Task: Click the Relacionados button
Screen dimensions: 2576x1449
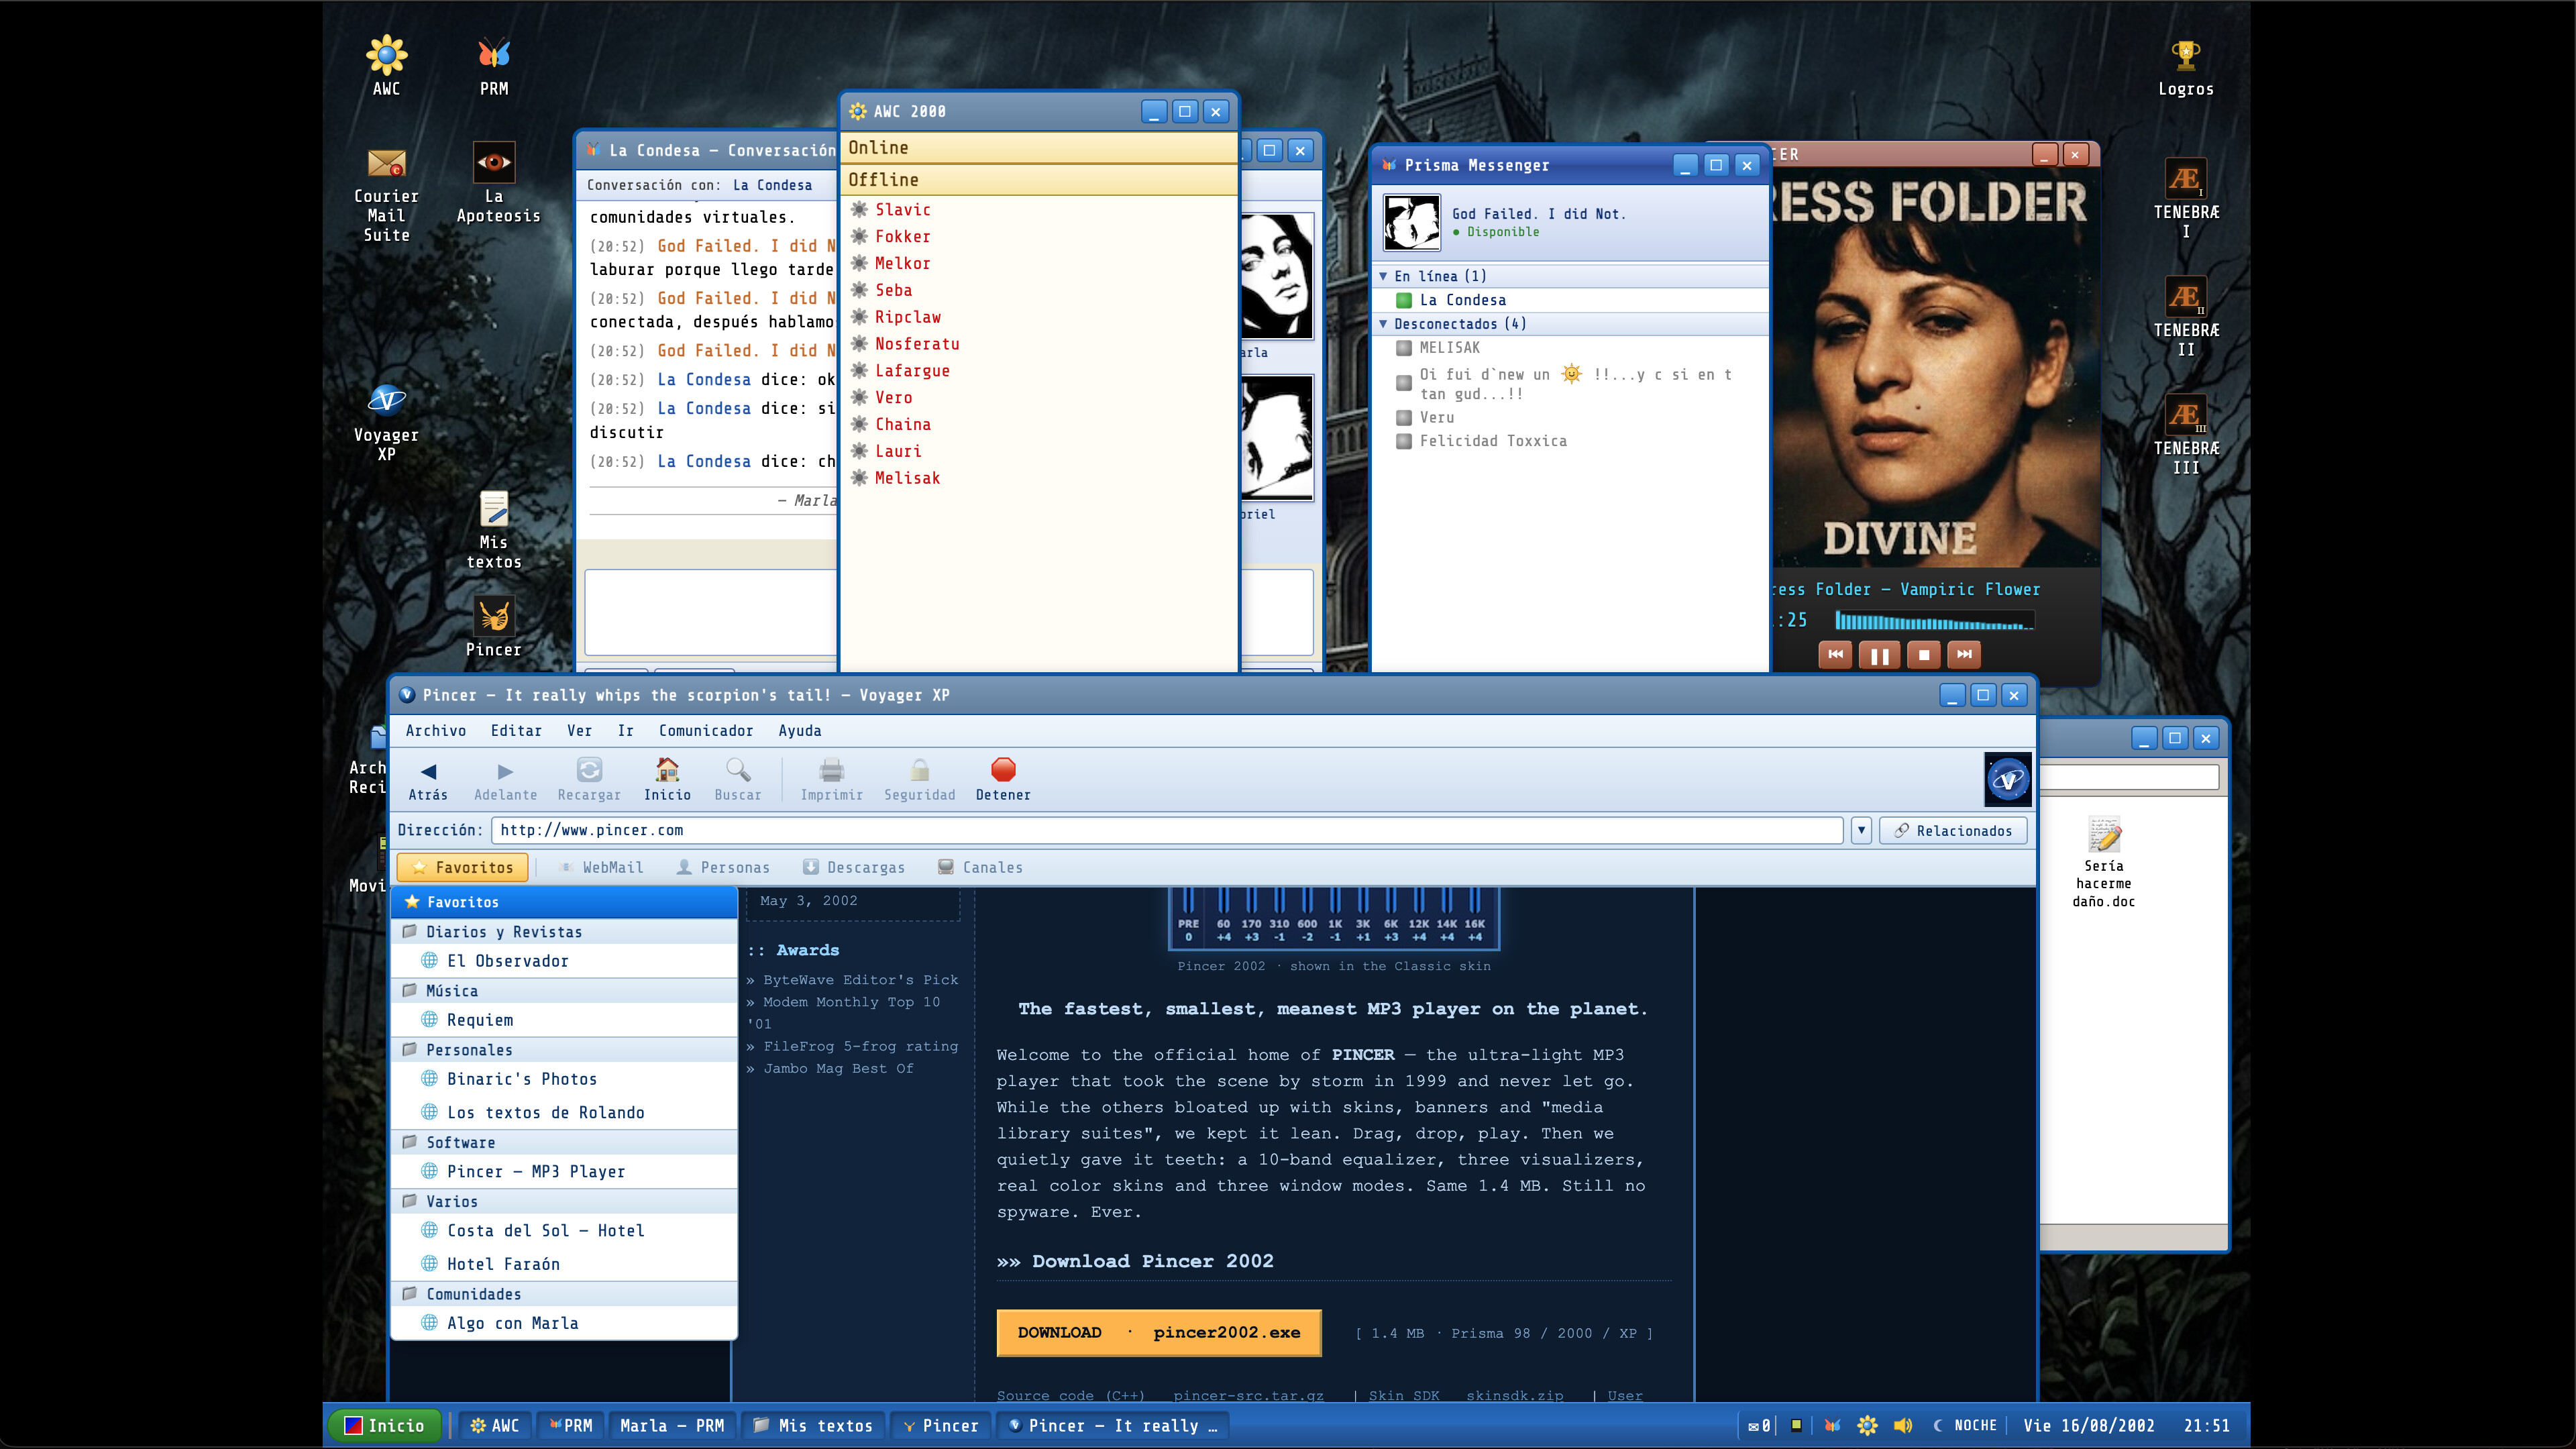Action: coord(1953,831)
